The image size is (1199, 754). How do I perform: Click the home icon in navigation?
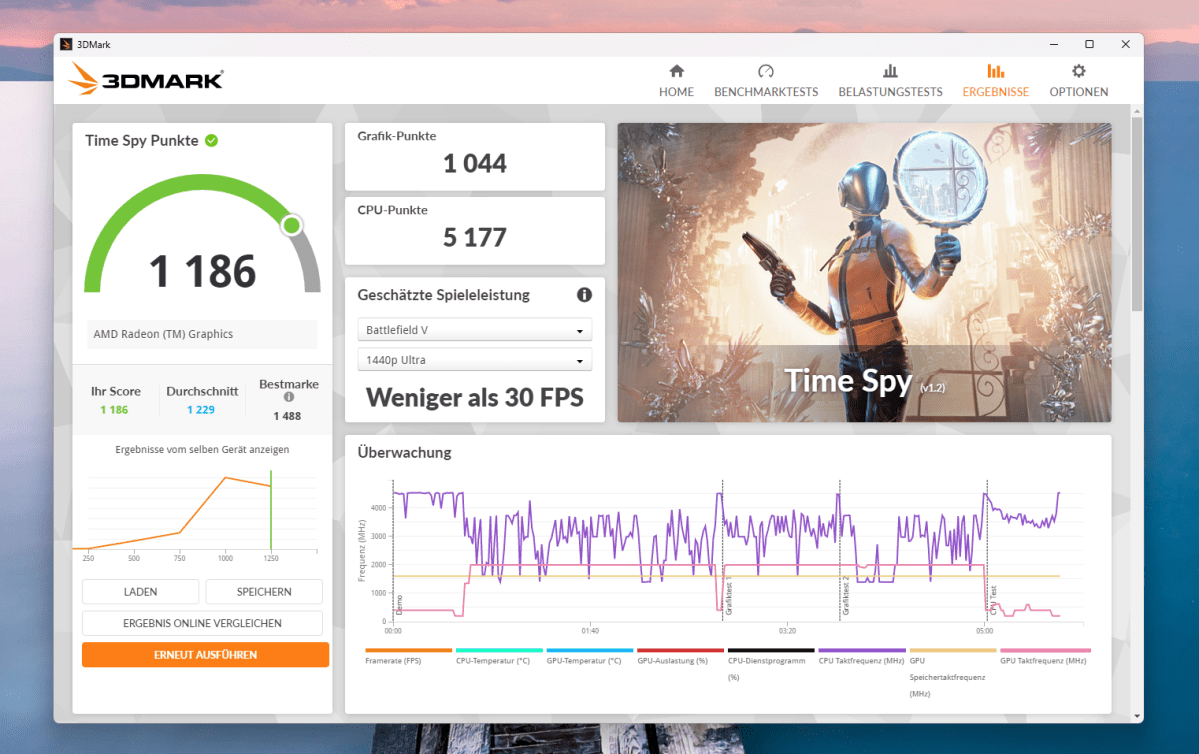click(677, 71)
